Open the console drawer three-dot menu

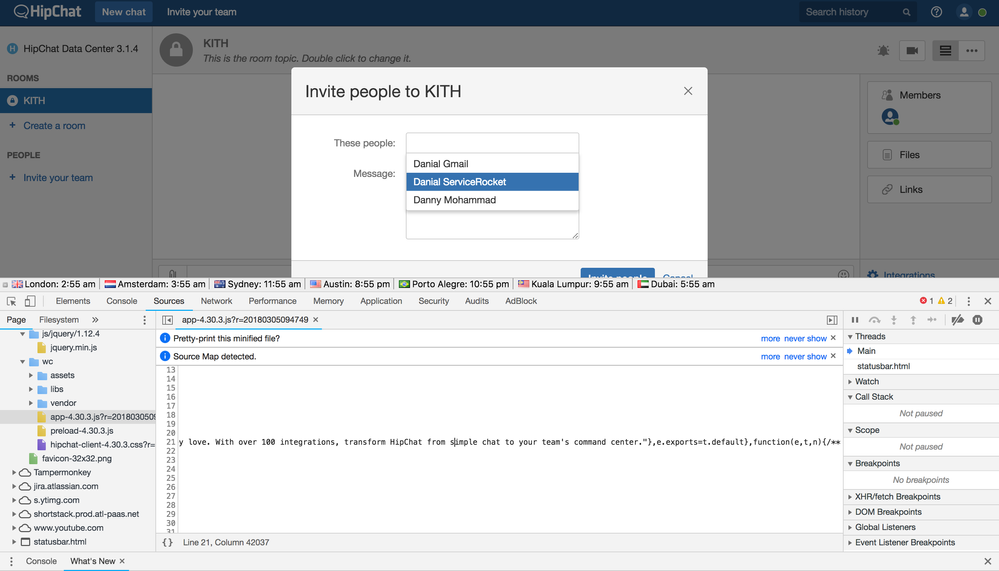[x=11, y=561]
